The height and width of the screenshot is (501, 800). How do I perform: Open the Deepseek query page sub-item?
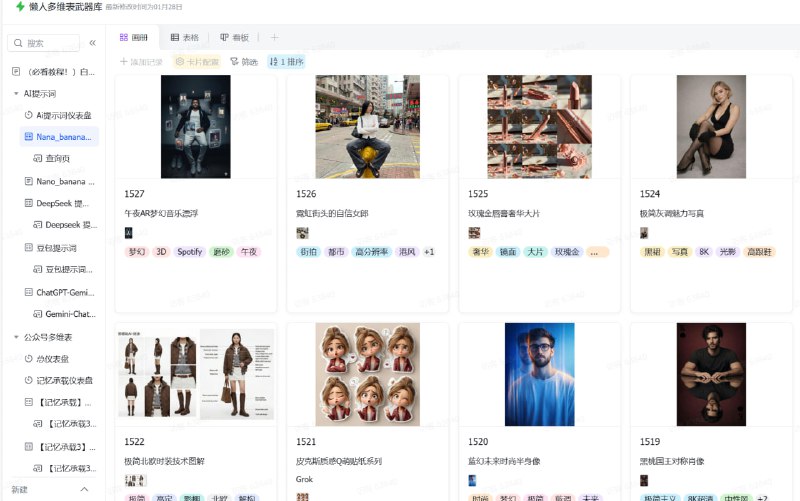click(65, 225)
